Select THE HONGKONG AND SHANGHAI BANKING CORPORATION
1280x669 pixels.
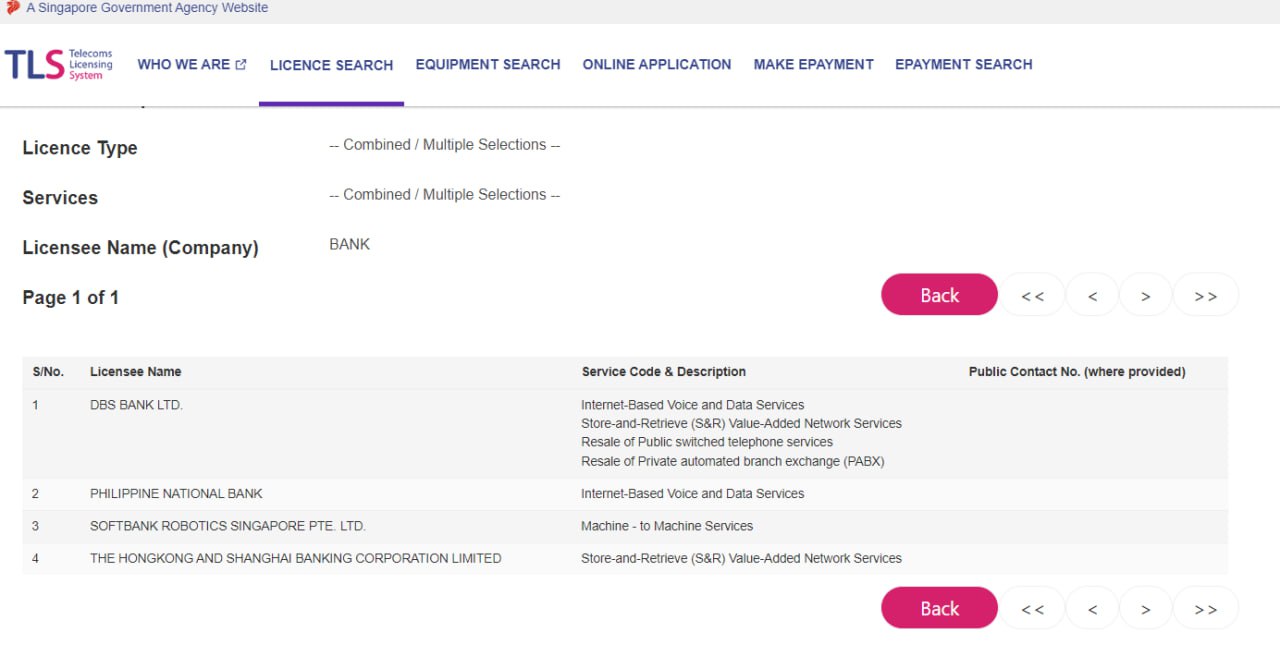pos(296,558)
